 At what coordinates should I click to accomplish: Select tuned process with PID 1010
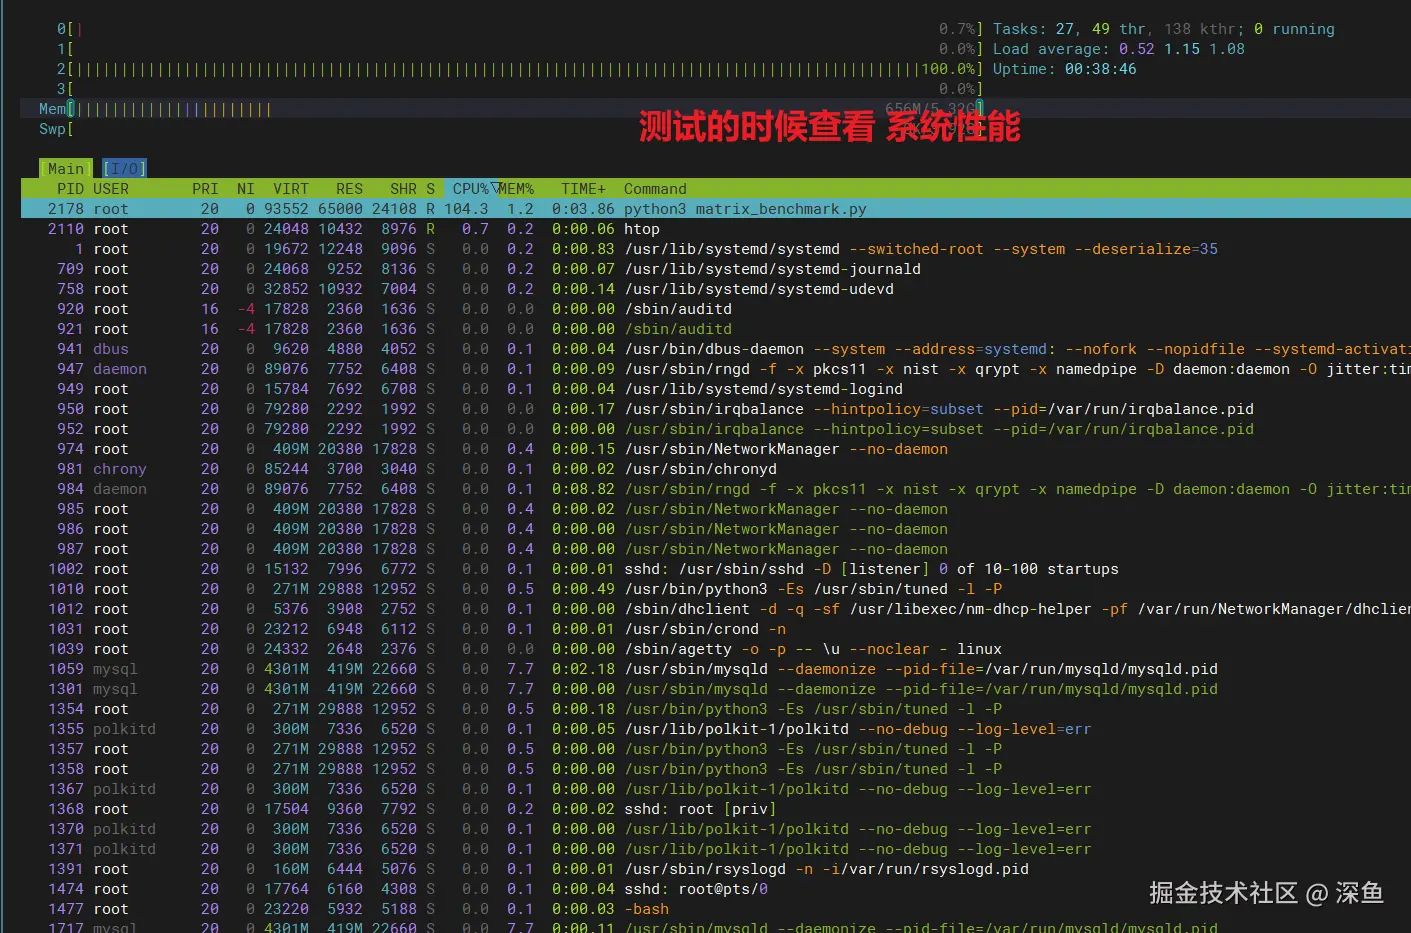(716, 589)
